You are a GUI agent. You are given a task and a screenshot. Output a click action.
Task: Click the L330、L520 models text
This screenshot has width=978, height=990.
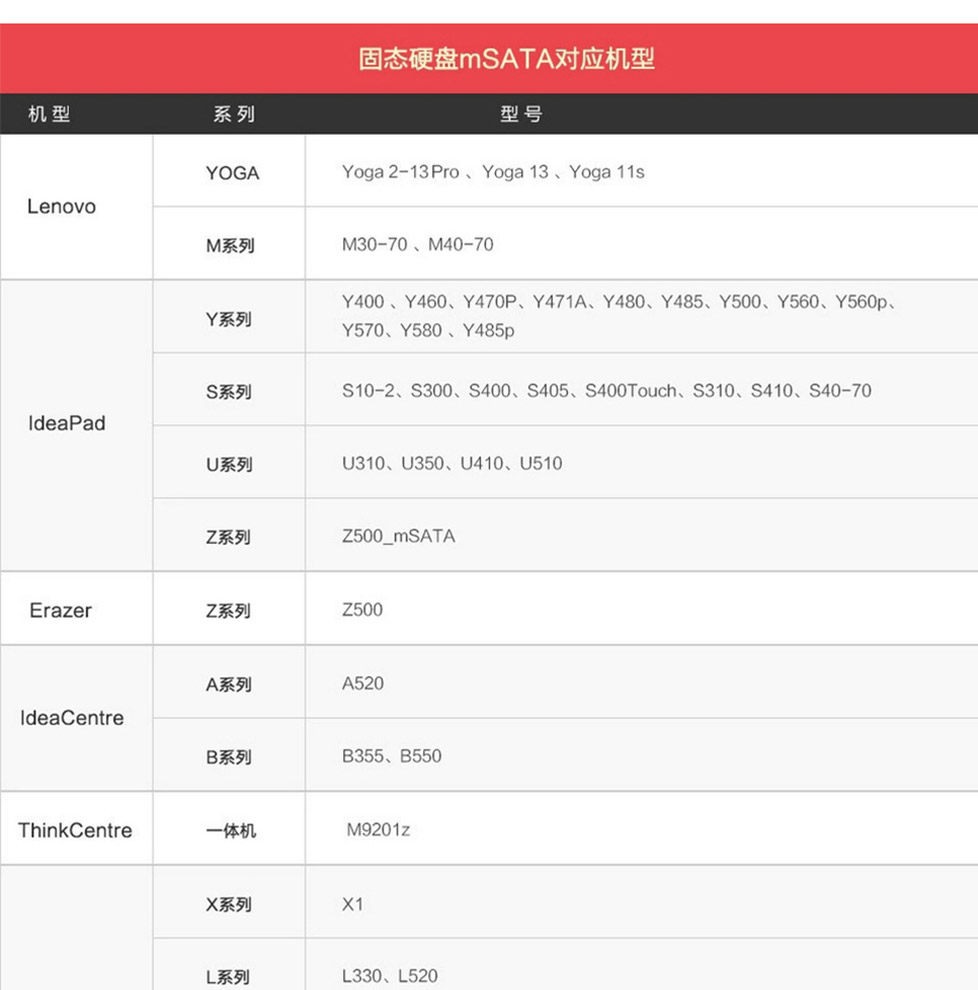(390, 976)
